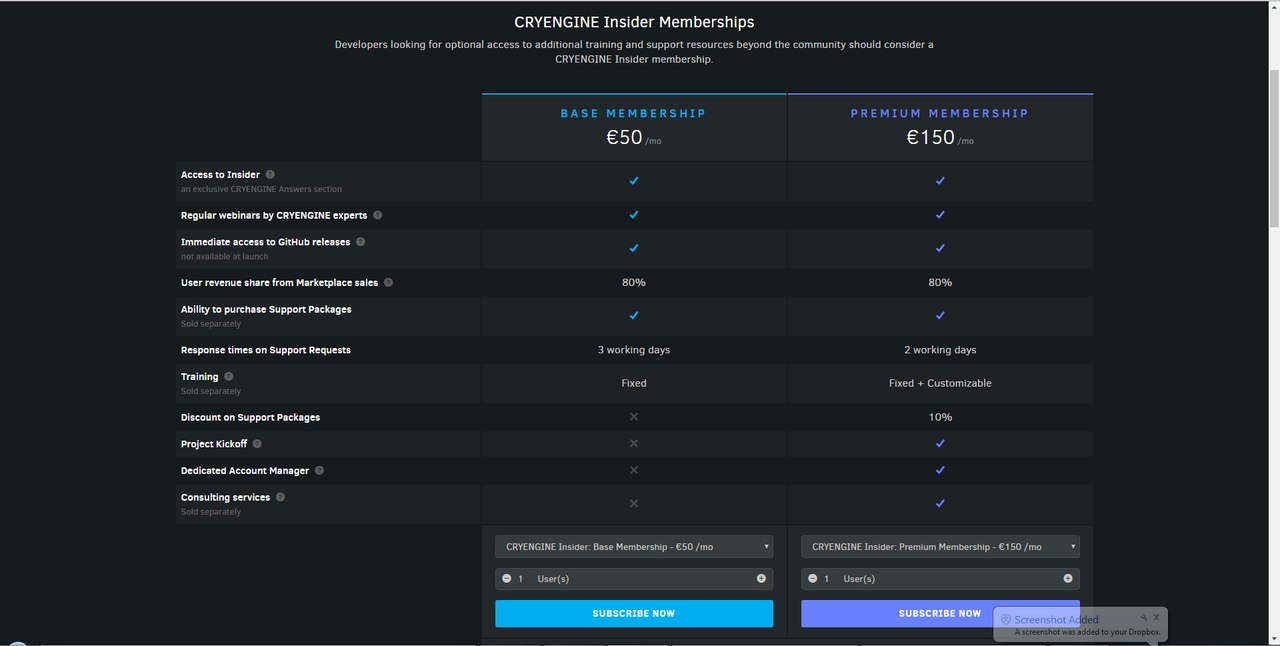
Task: Increase Base Membership user count with plus icon
Action: coord(761,579)
